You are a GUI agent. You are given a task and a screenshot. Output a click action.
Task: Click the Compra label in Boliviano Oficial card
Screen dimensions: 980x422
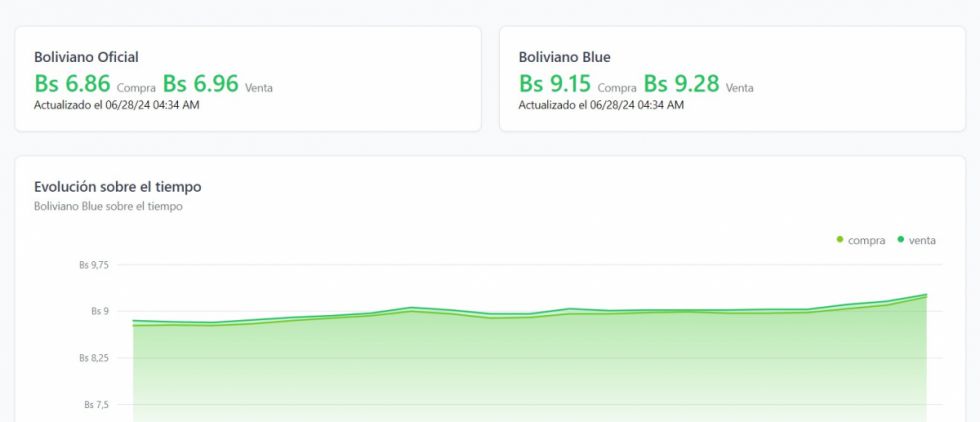pyautogui.click(x=136, y=88)
